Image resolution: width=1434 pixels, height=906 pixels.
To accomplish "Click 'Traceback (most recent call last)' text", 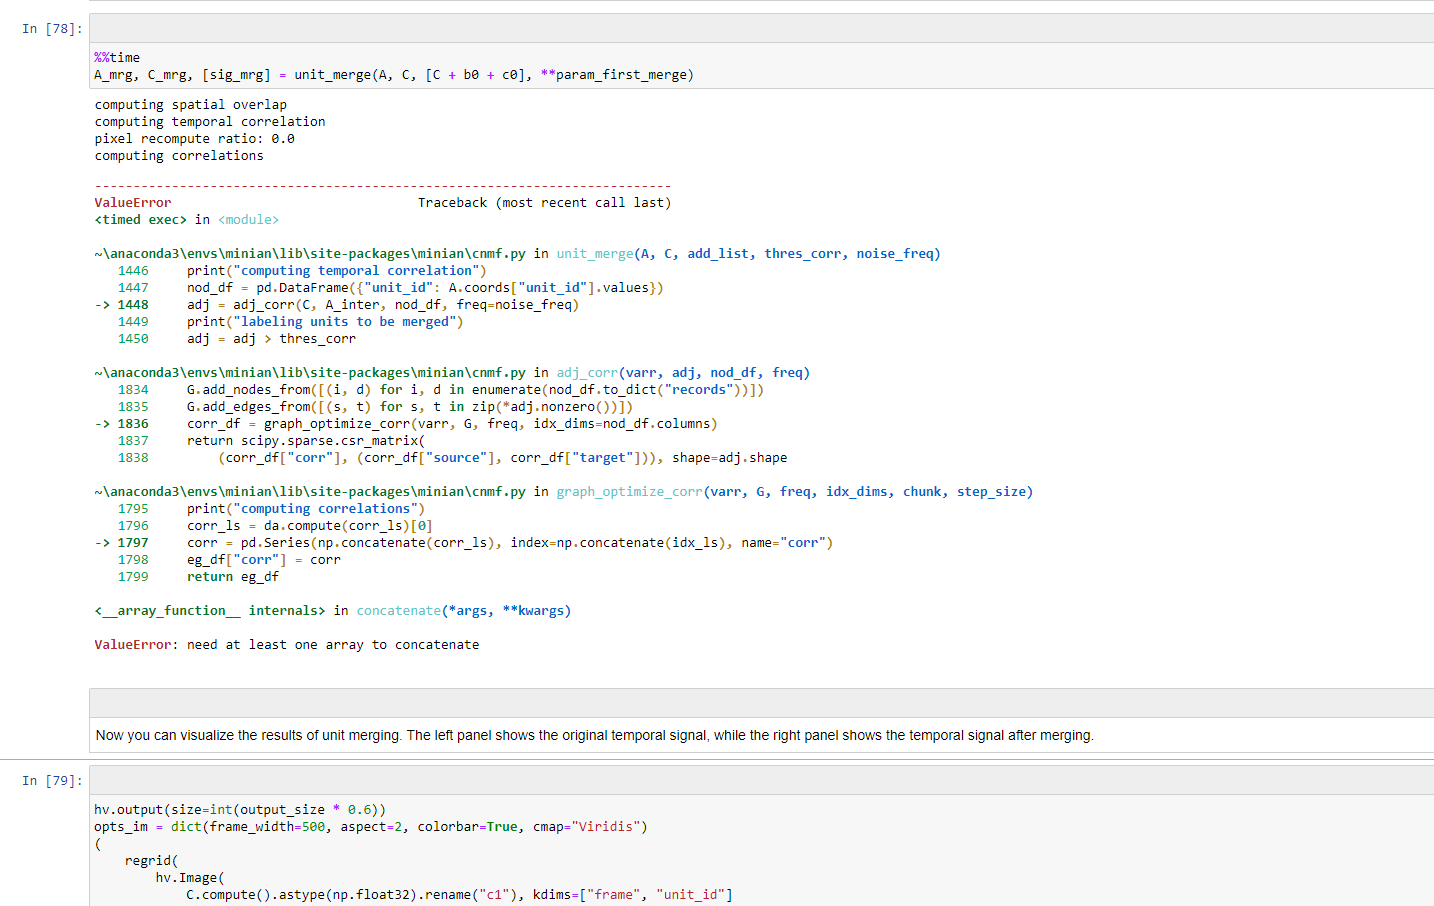I will [545, 203].
